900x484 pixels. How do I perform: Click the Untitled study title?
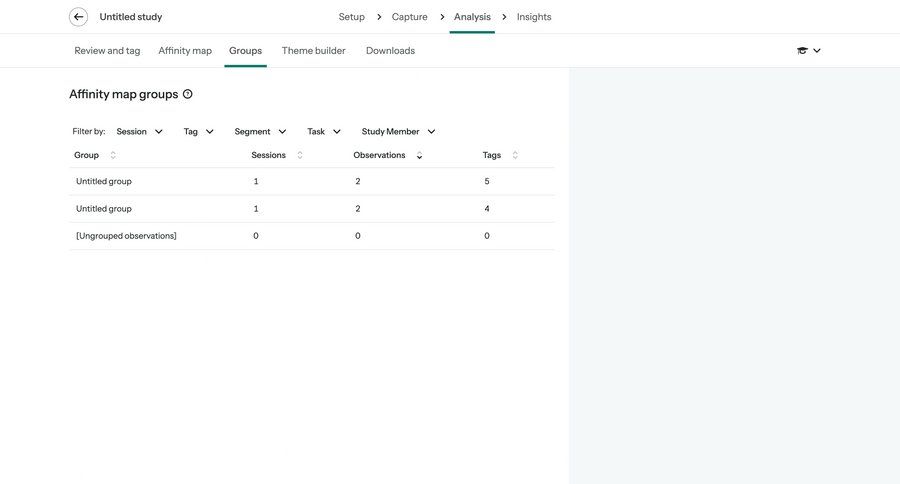131,17
